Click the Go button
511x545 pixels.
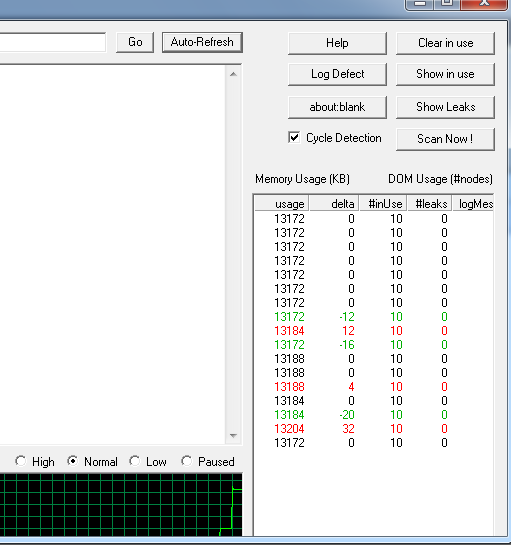[x=135, y=42]
